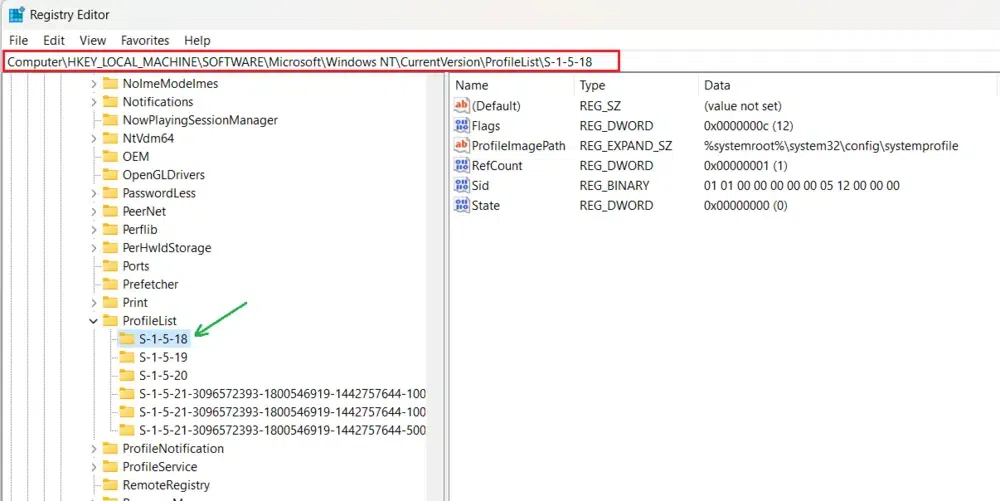Click the Flags DWORD value icon
Screen dimensions: 1000x501
point(461,126)
